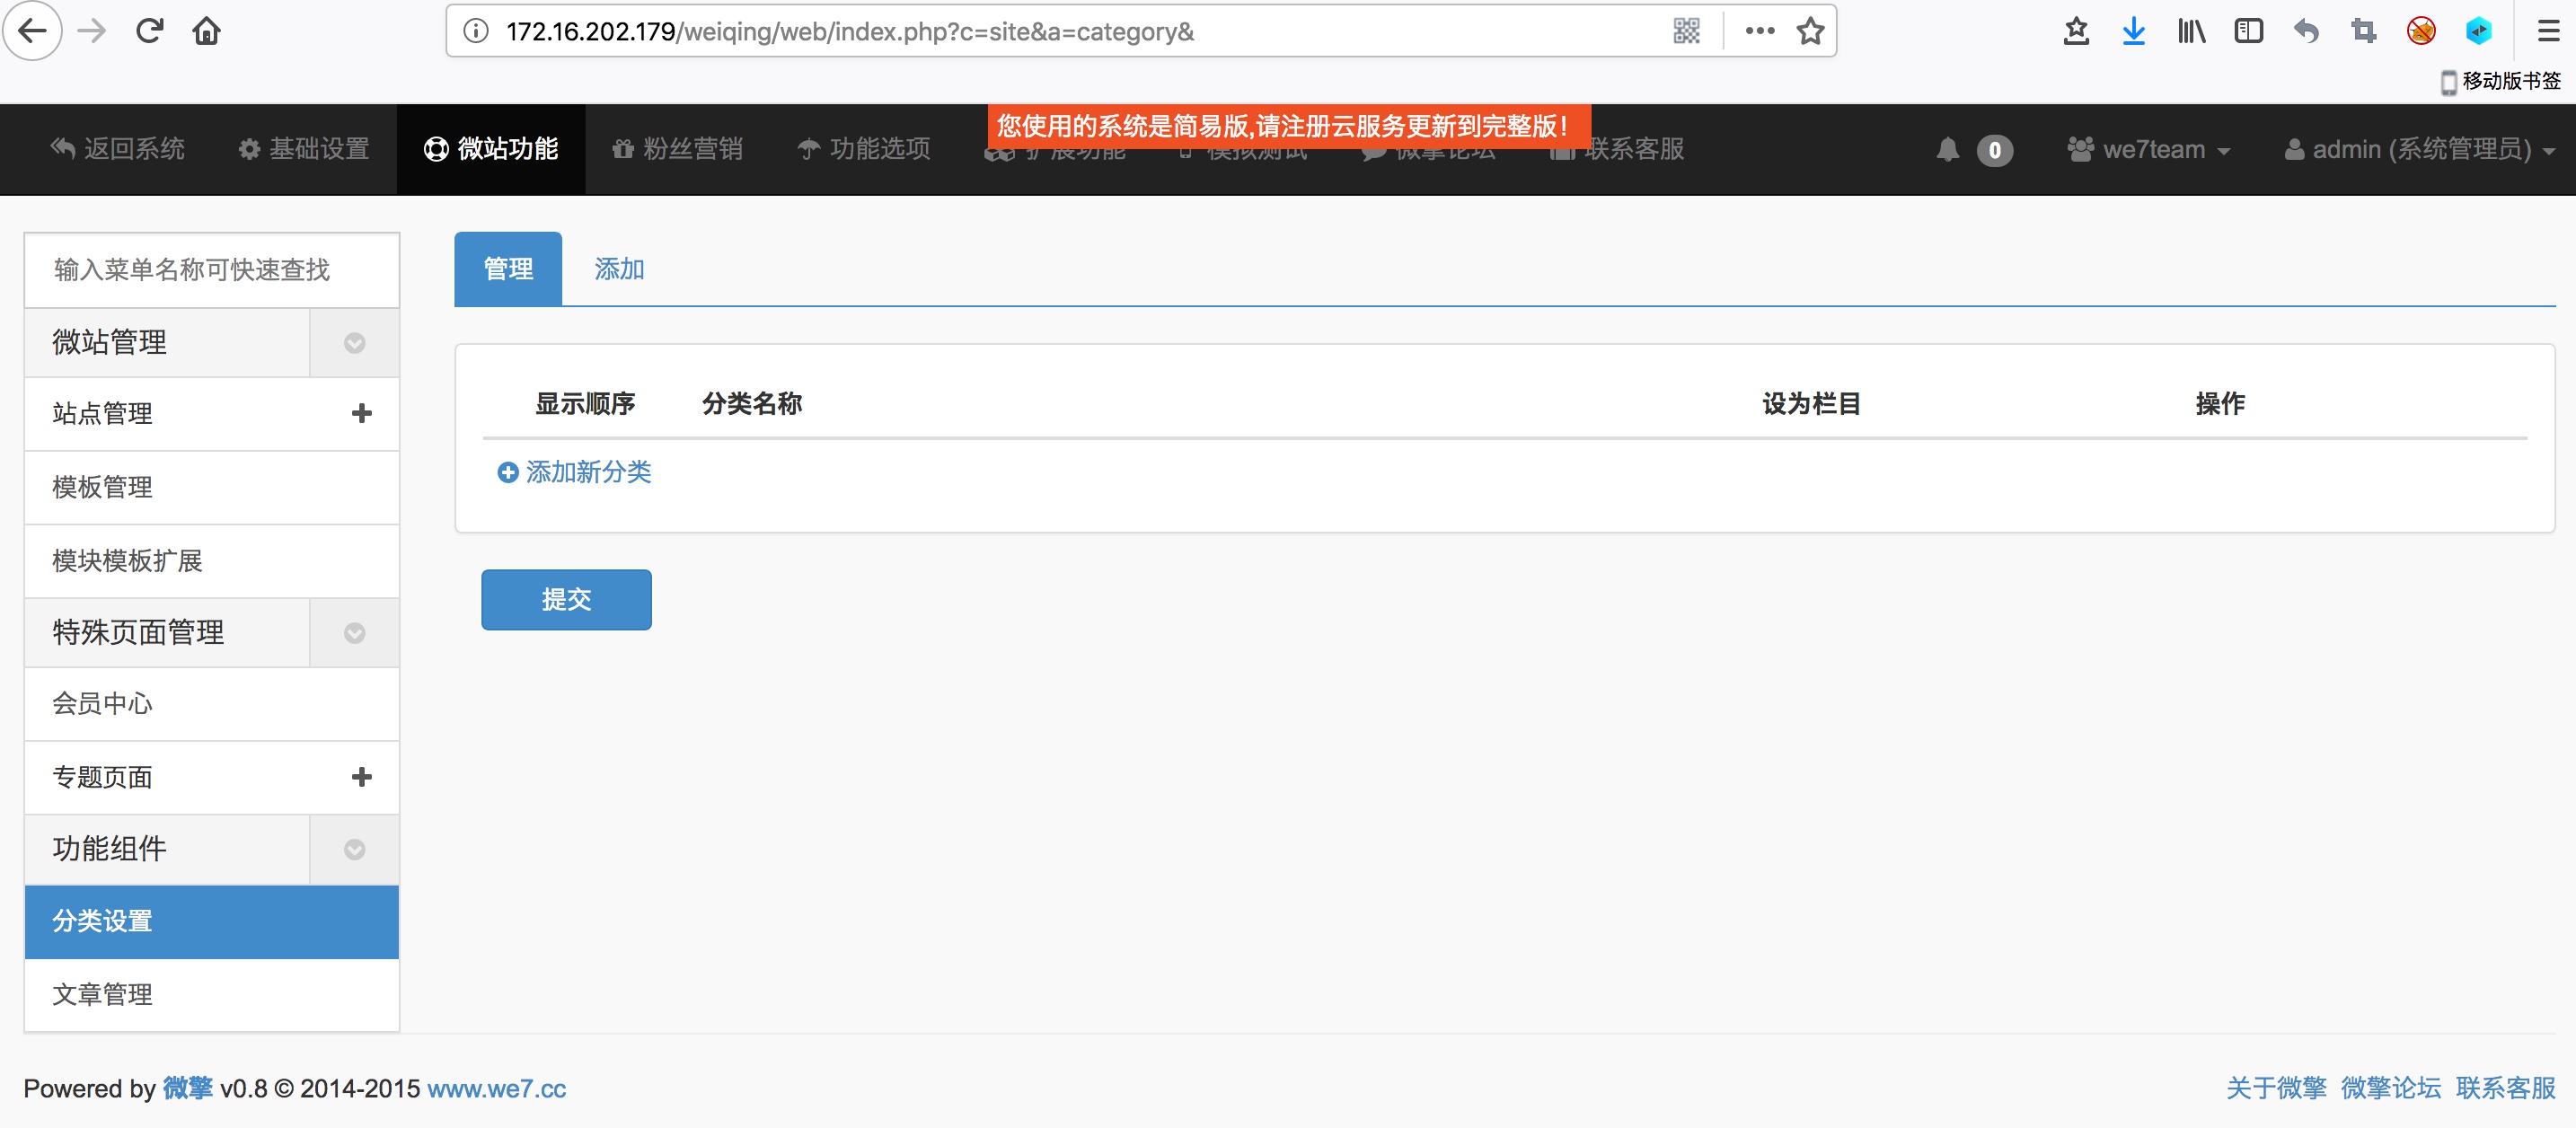The image size is (2576, 1128).
Task: Open the browser downloads arrow icon
Action: (2133, 31)
